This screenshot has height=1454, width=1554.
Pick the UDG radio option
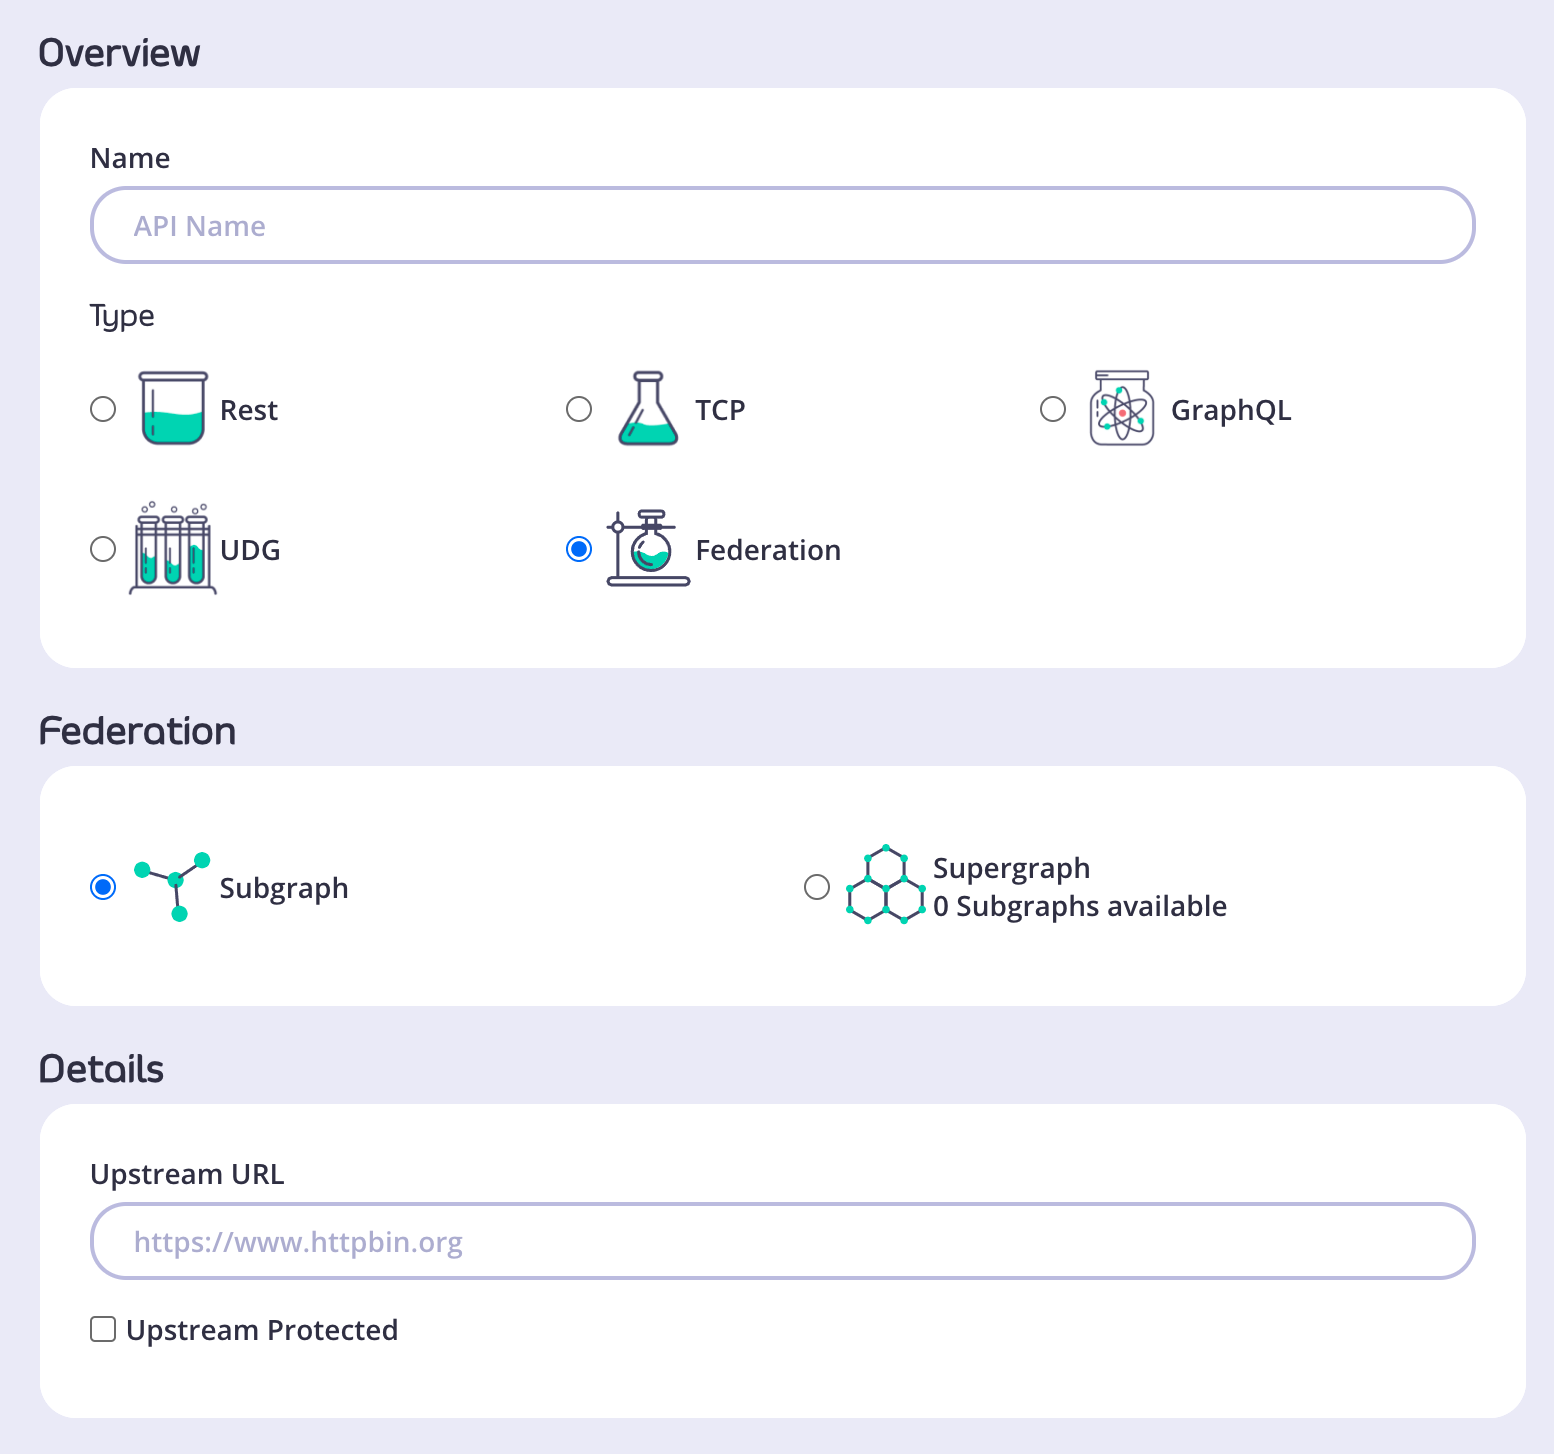click(103, 550)
